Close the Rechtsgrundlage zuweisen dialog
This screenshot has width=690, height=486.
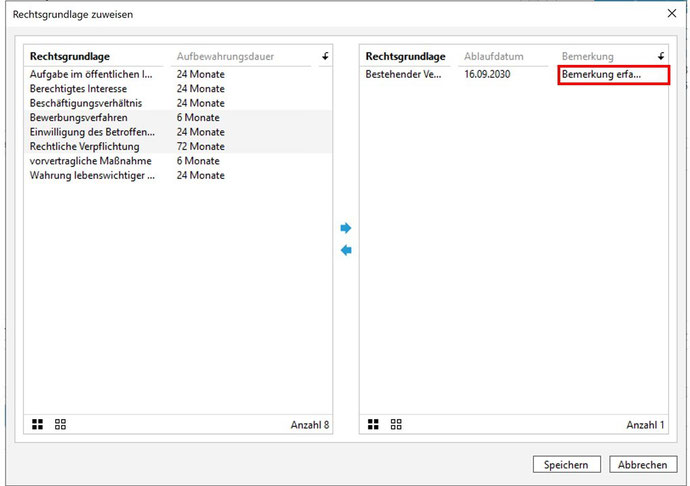[672, 13]
